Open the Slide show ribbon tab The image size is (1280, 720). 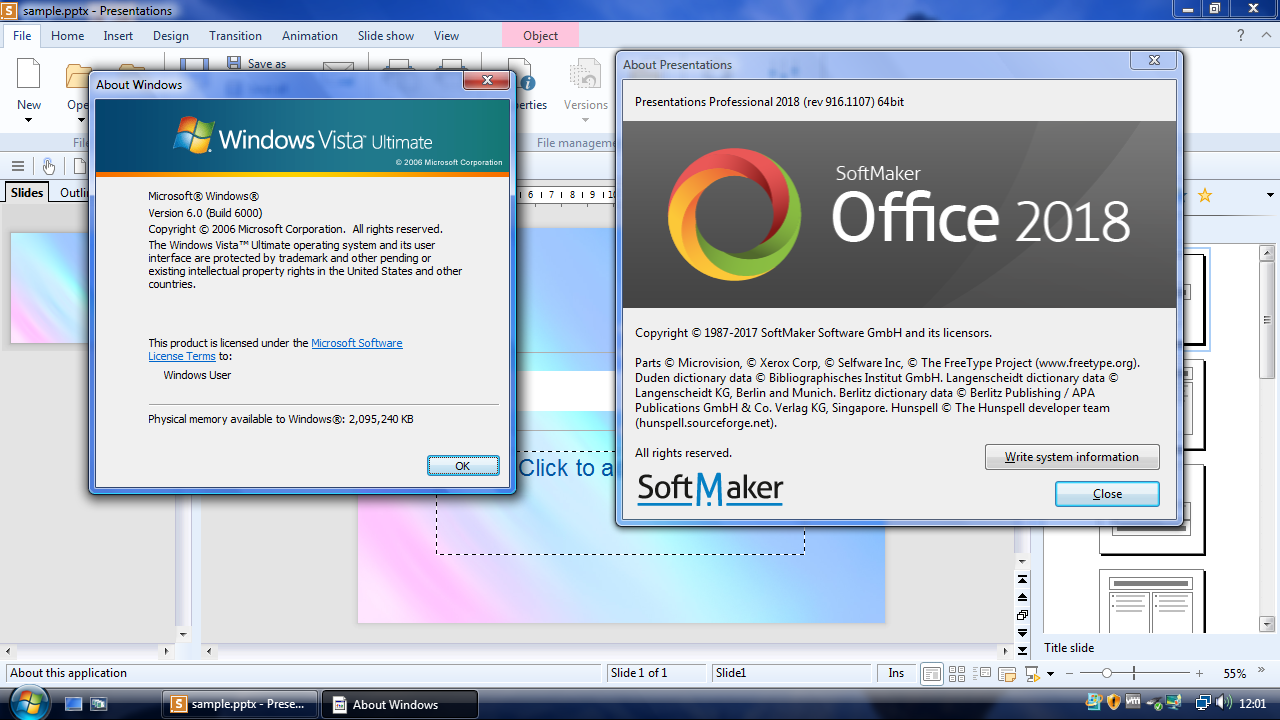(386, 36)
